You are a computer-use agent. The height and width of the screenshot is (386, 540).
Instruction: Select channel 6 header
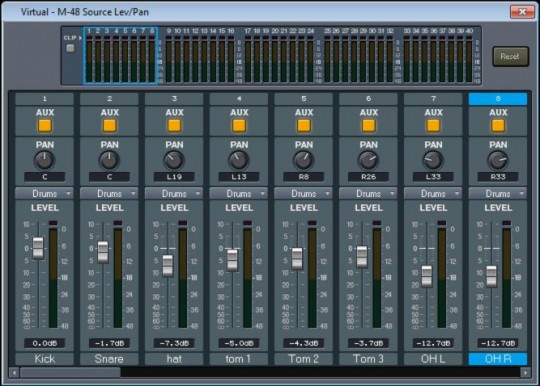point(368,99)
